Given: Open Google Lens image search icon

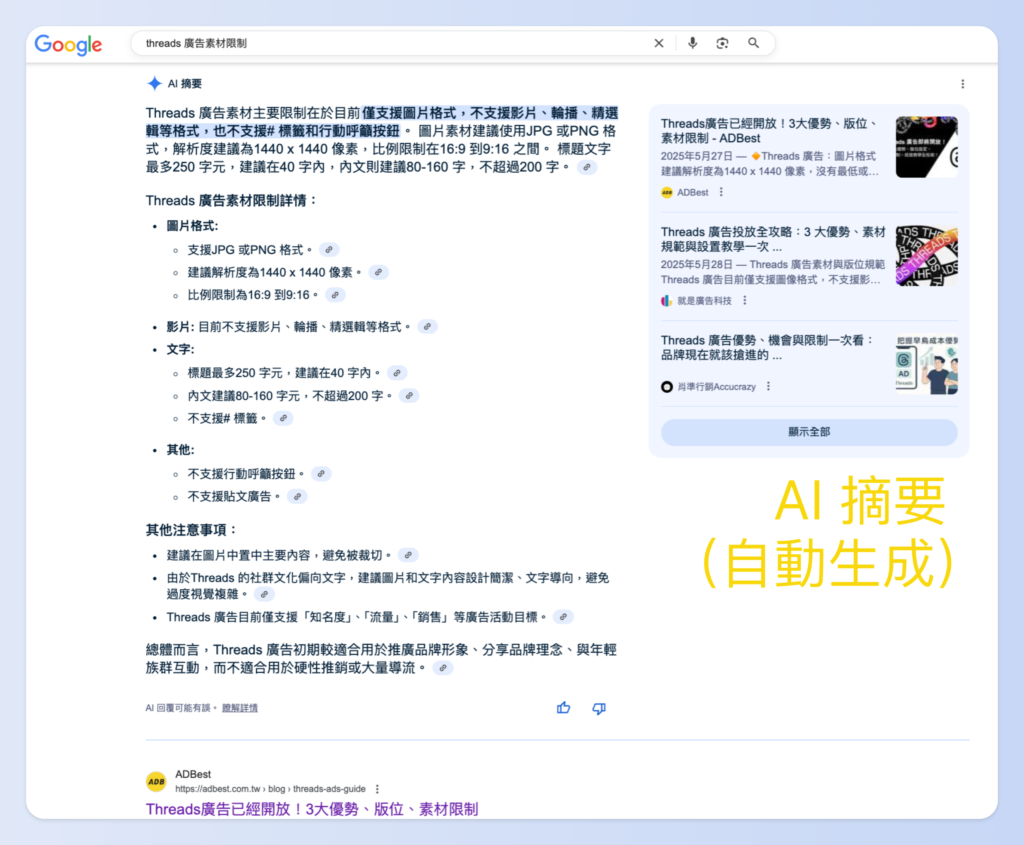Looking at the screenshot, I should click(722, 43).
